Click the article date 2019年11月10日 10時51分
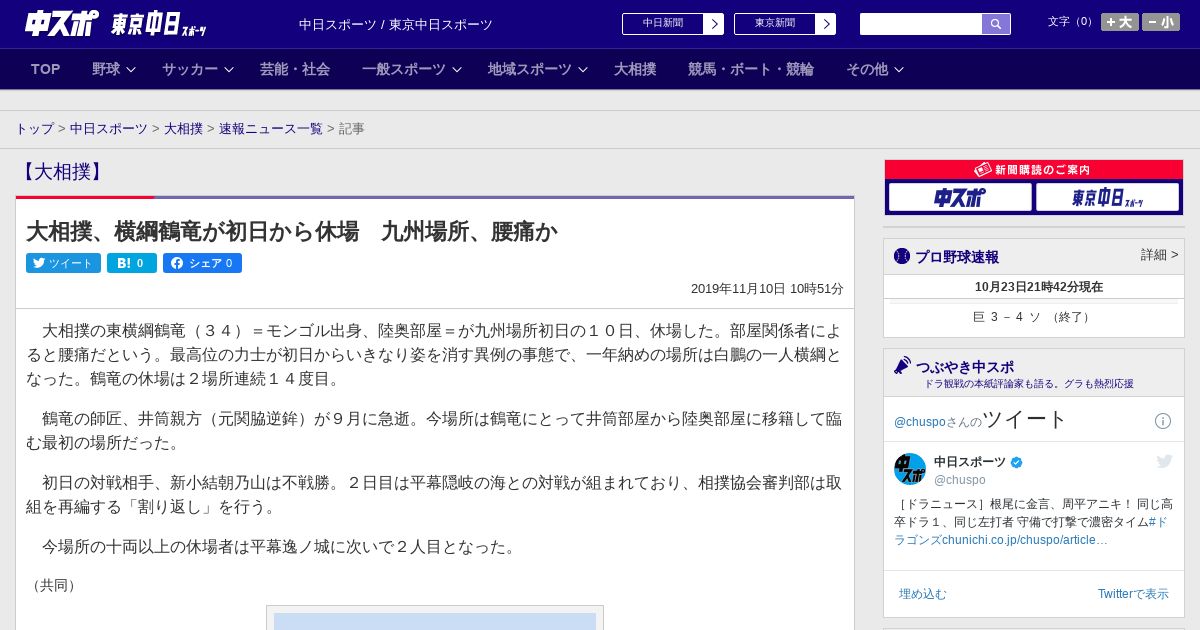1200x630 pixels. click(767, 289)
